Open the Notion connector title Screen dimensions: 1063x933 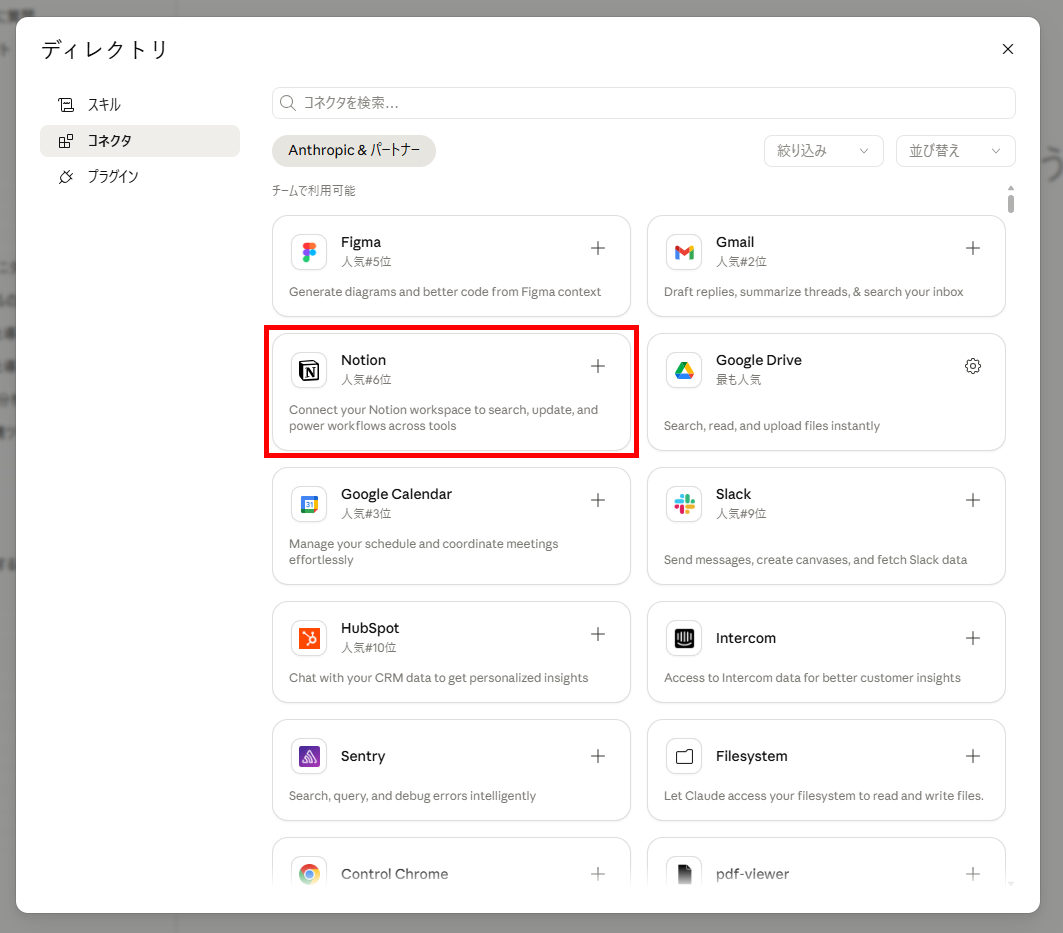click(x=363, y=360)
